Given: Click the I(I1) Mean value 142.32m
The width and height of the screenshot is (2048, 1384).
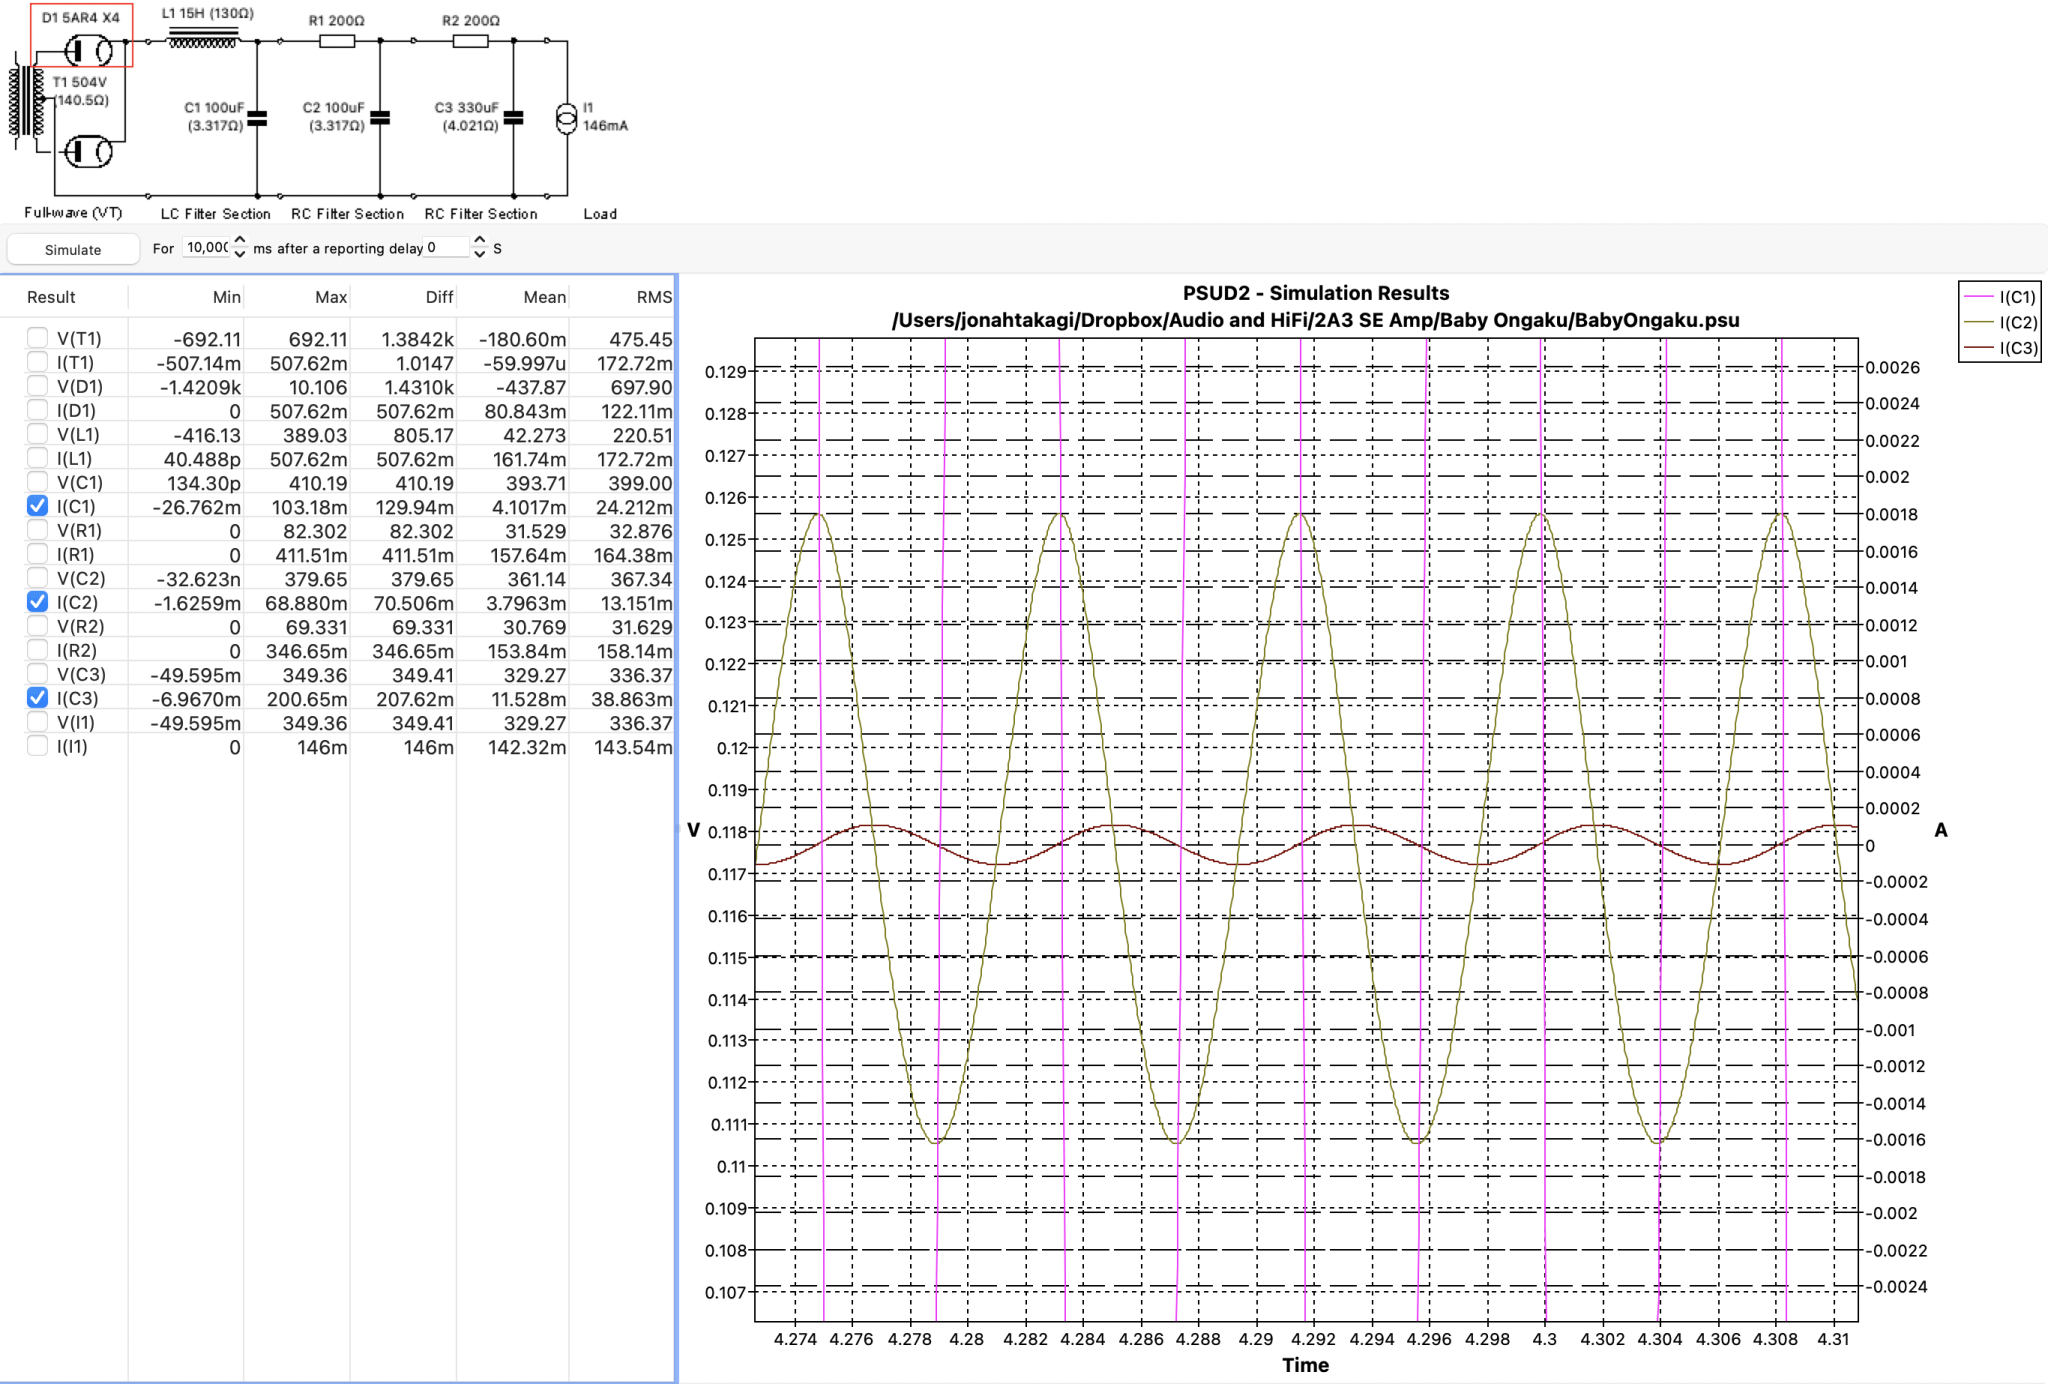Looking at the screenshot, I should [x=527, y=747].
